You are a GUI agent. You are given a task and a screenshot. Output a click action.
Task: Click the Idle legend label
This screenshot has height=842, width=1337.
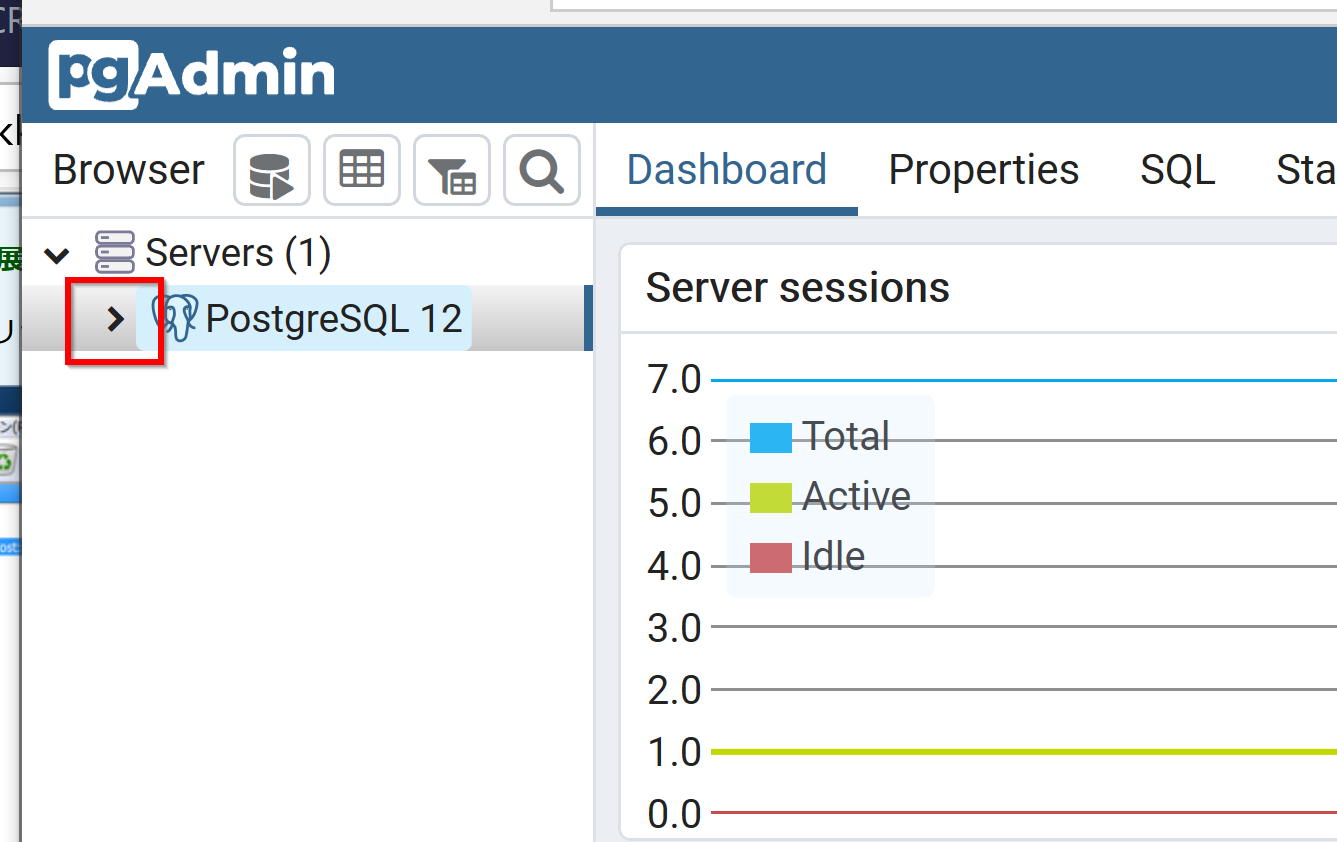[834, 556]
